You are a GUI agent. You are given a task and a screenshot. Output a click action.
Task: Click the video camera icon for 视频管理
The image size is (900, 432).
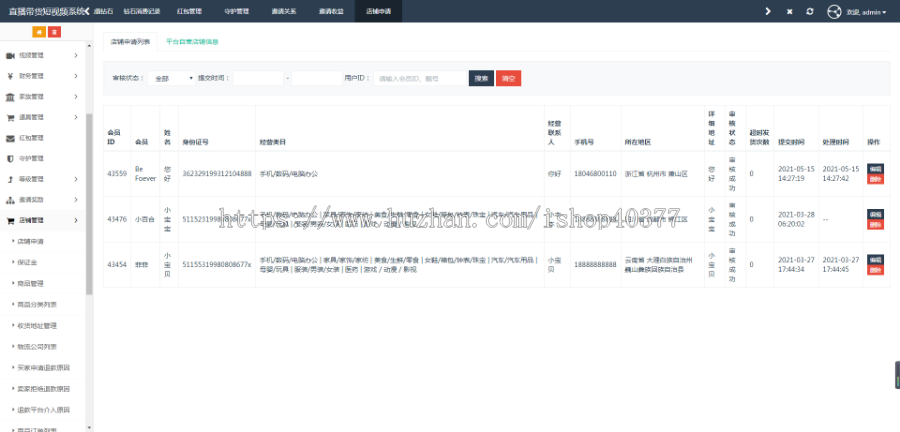(10, 56)
